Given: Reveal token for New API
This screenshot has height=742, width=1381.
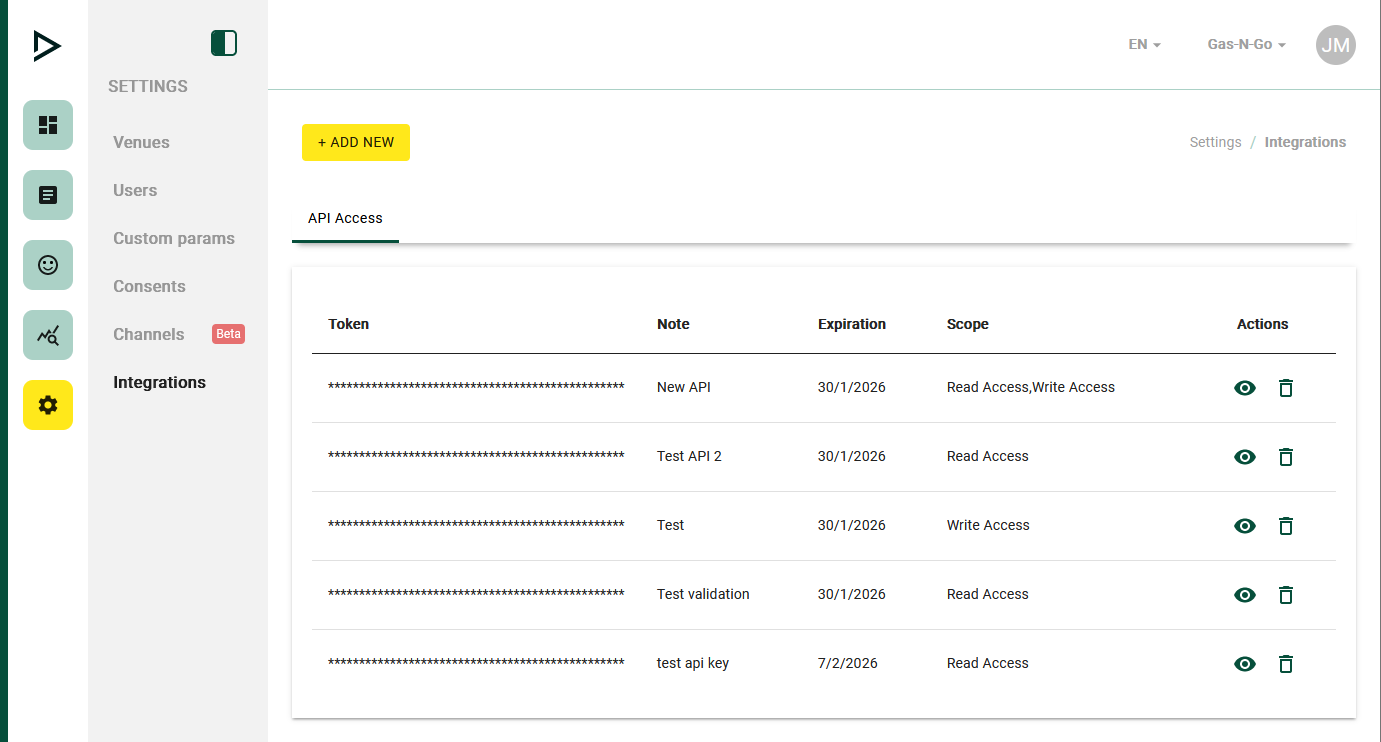Looking at the screenshot, I should 1245,388.
